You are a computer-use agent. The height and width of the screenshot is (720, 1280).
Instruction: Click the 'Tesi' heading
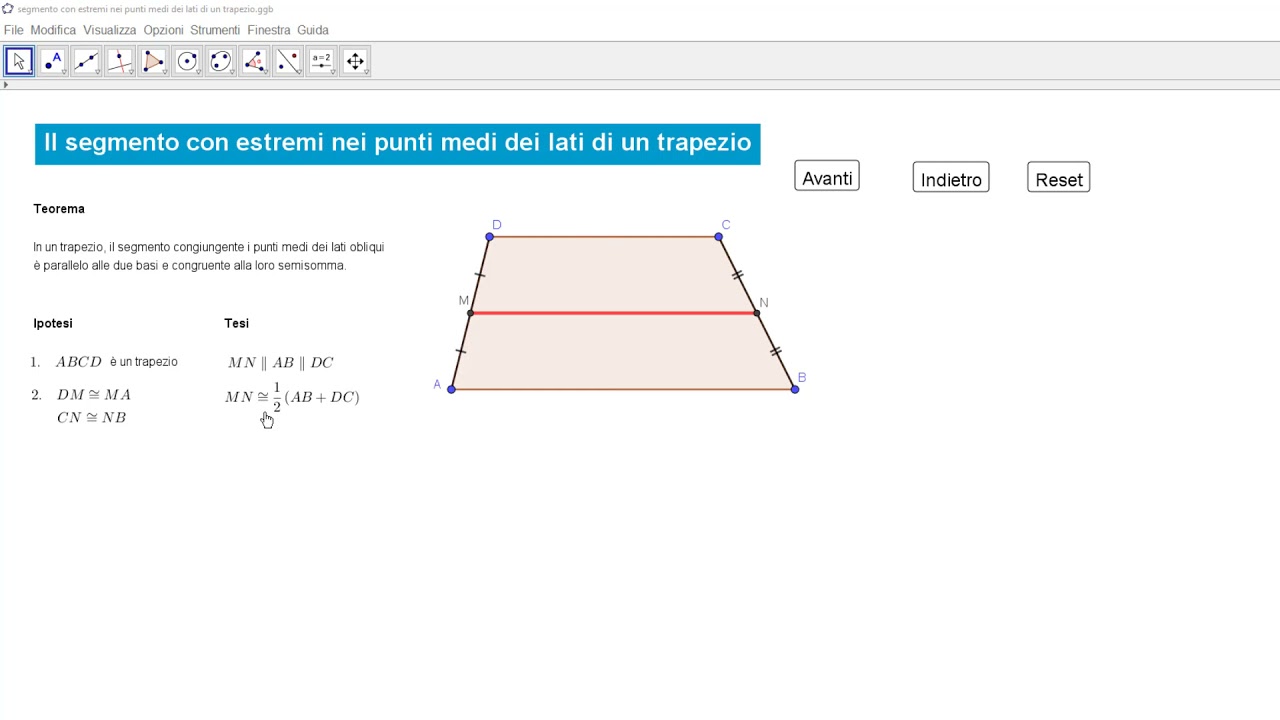point(236,323)
